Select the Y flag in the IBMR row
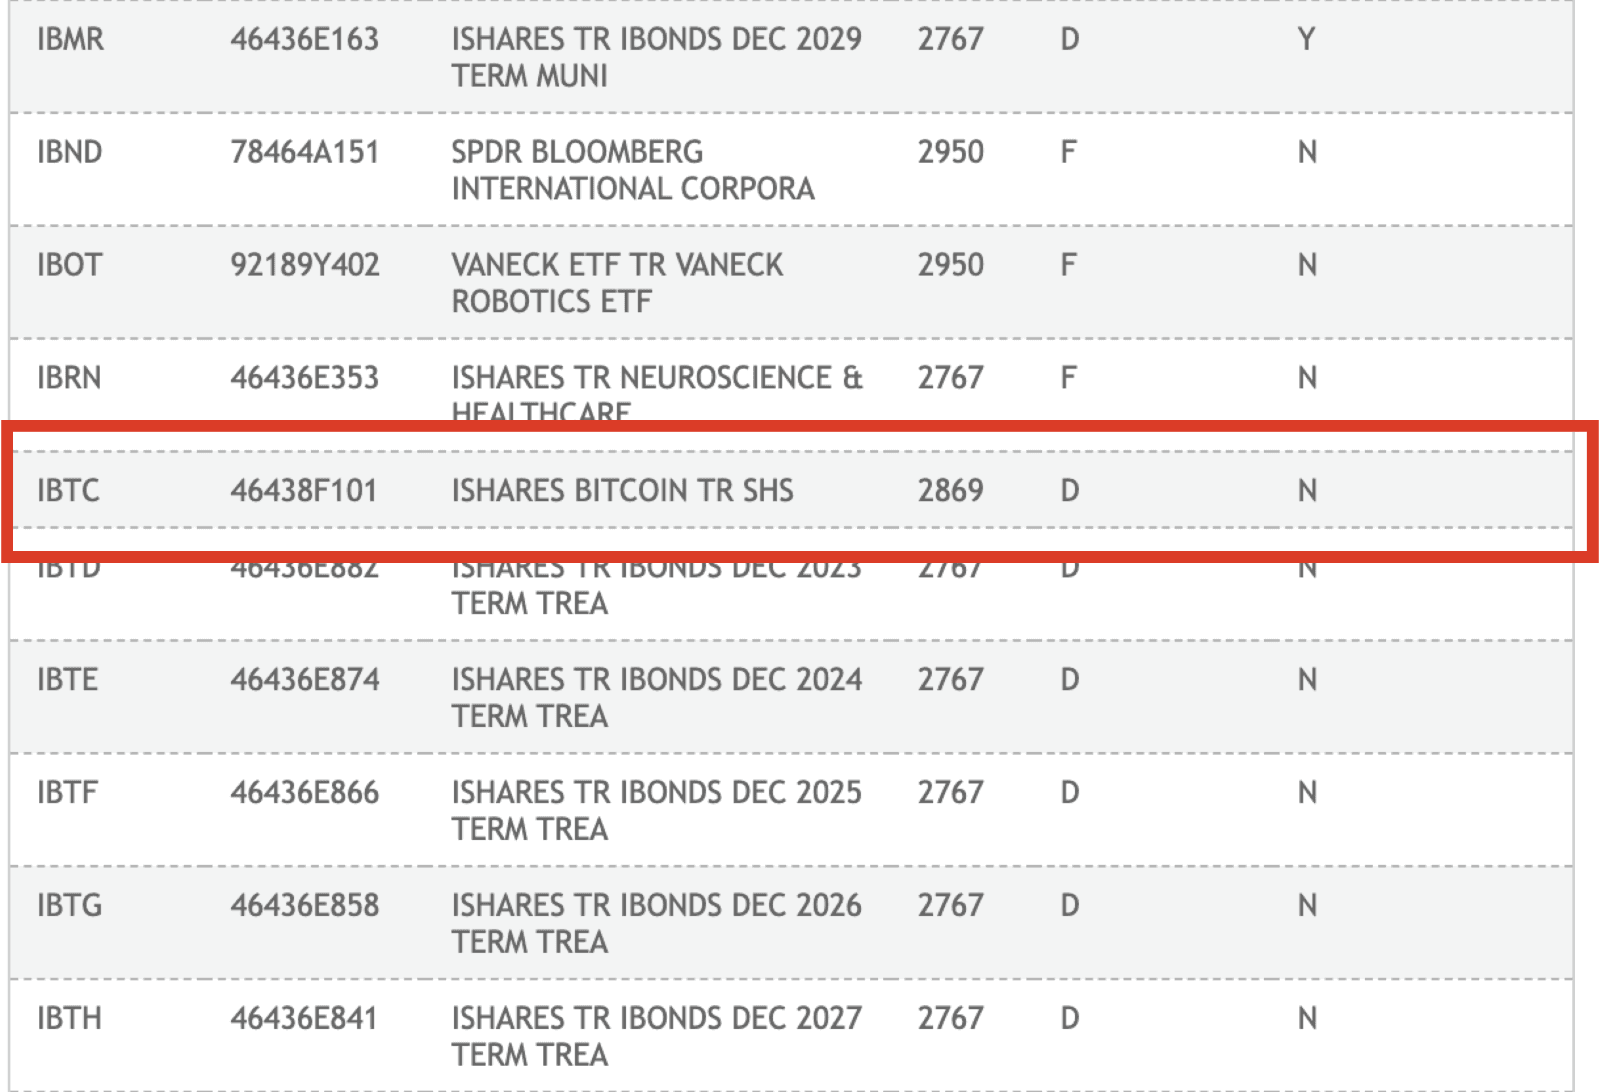The width and height of the screenshot is (1600, 1092). pyautogui.click(x=1306, y=39)
